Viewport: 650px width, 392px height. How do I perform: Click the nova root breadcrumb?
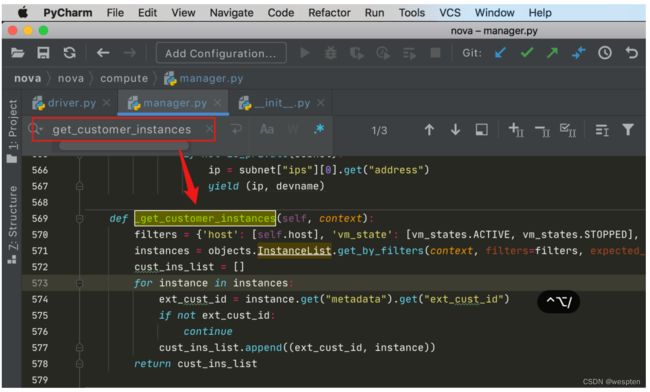click(27, 78)
